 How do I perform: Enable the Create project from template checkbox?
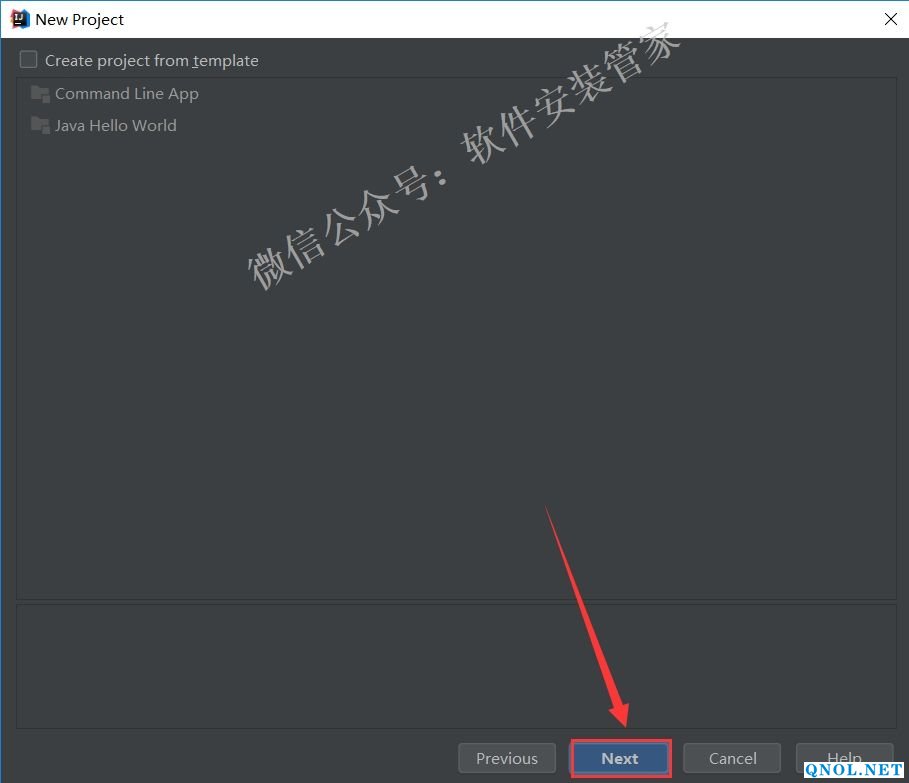[29, 60]
